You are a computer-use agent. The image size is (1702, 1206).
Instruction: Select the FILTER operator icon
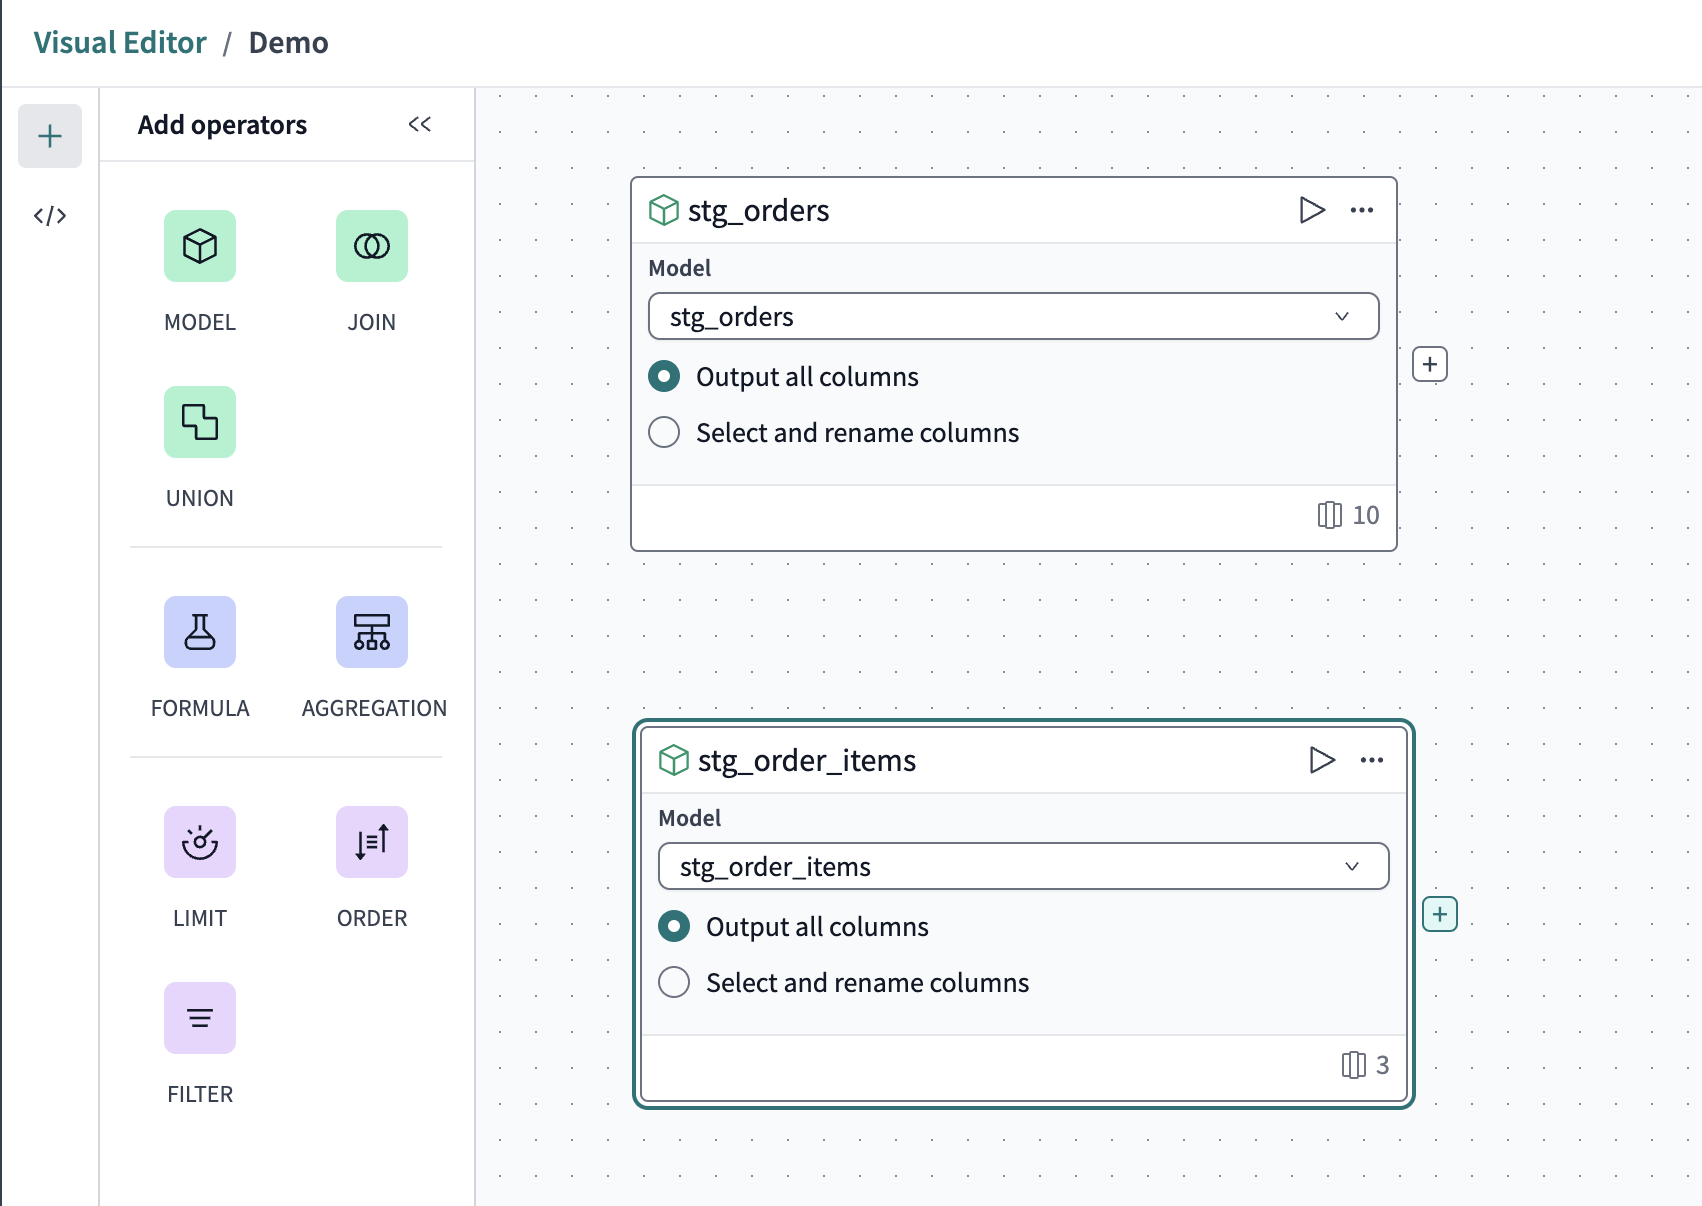coord(199,1017)
